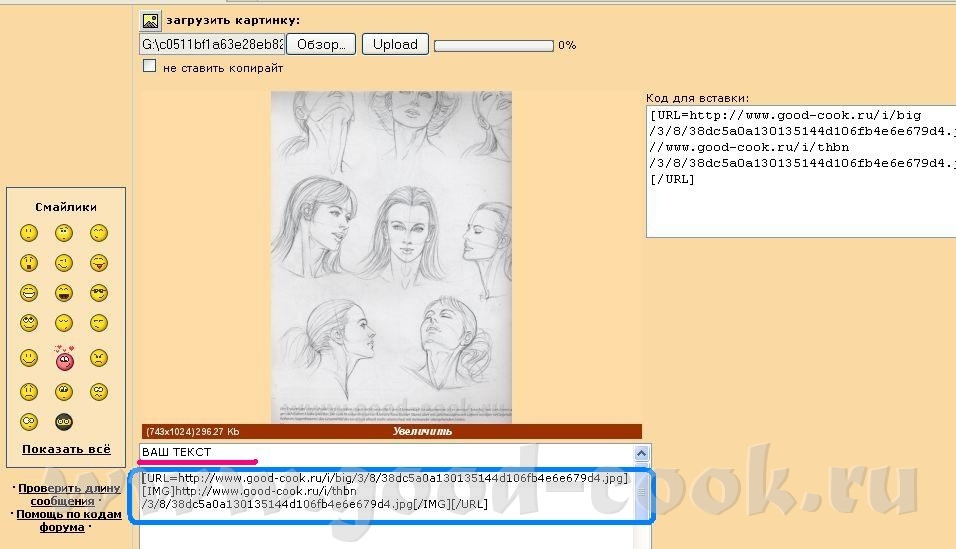Image resolution: width=956 pixels, height=549 pixels.
Task: Click the Обзор browse button
Action: (321, 45)
